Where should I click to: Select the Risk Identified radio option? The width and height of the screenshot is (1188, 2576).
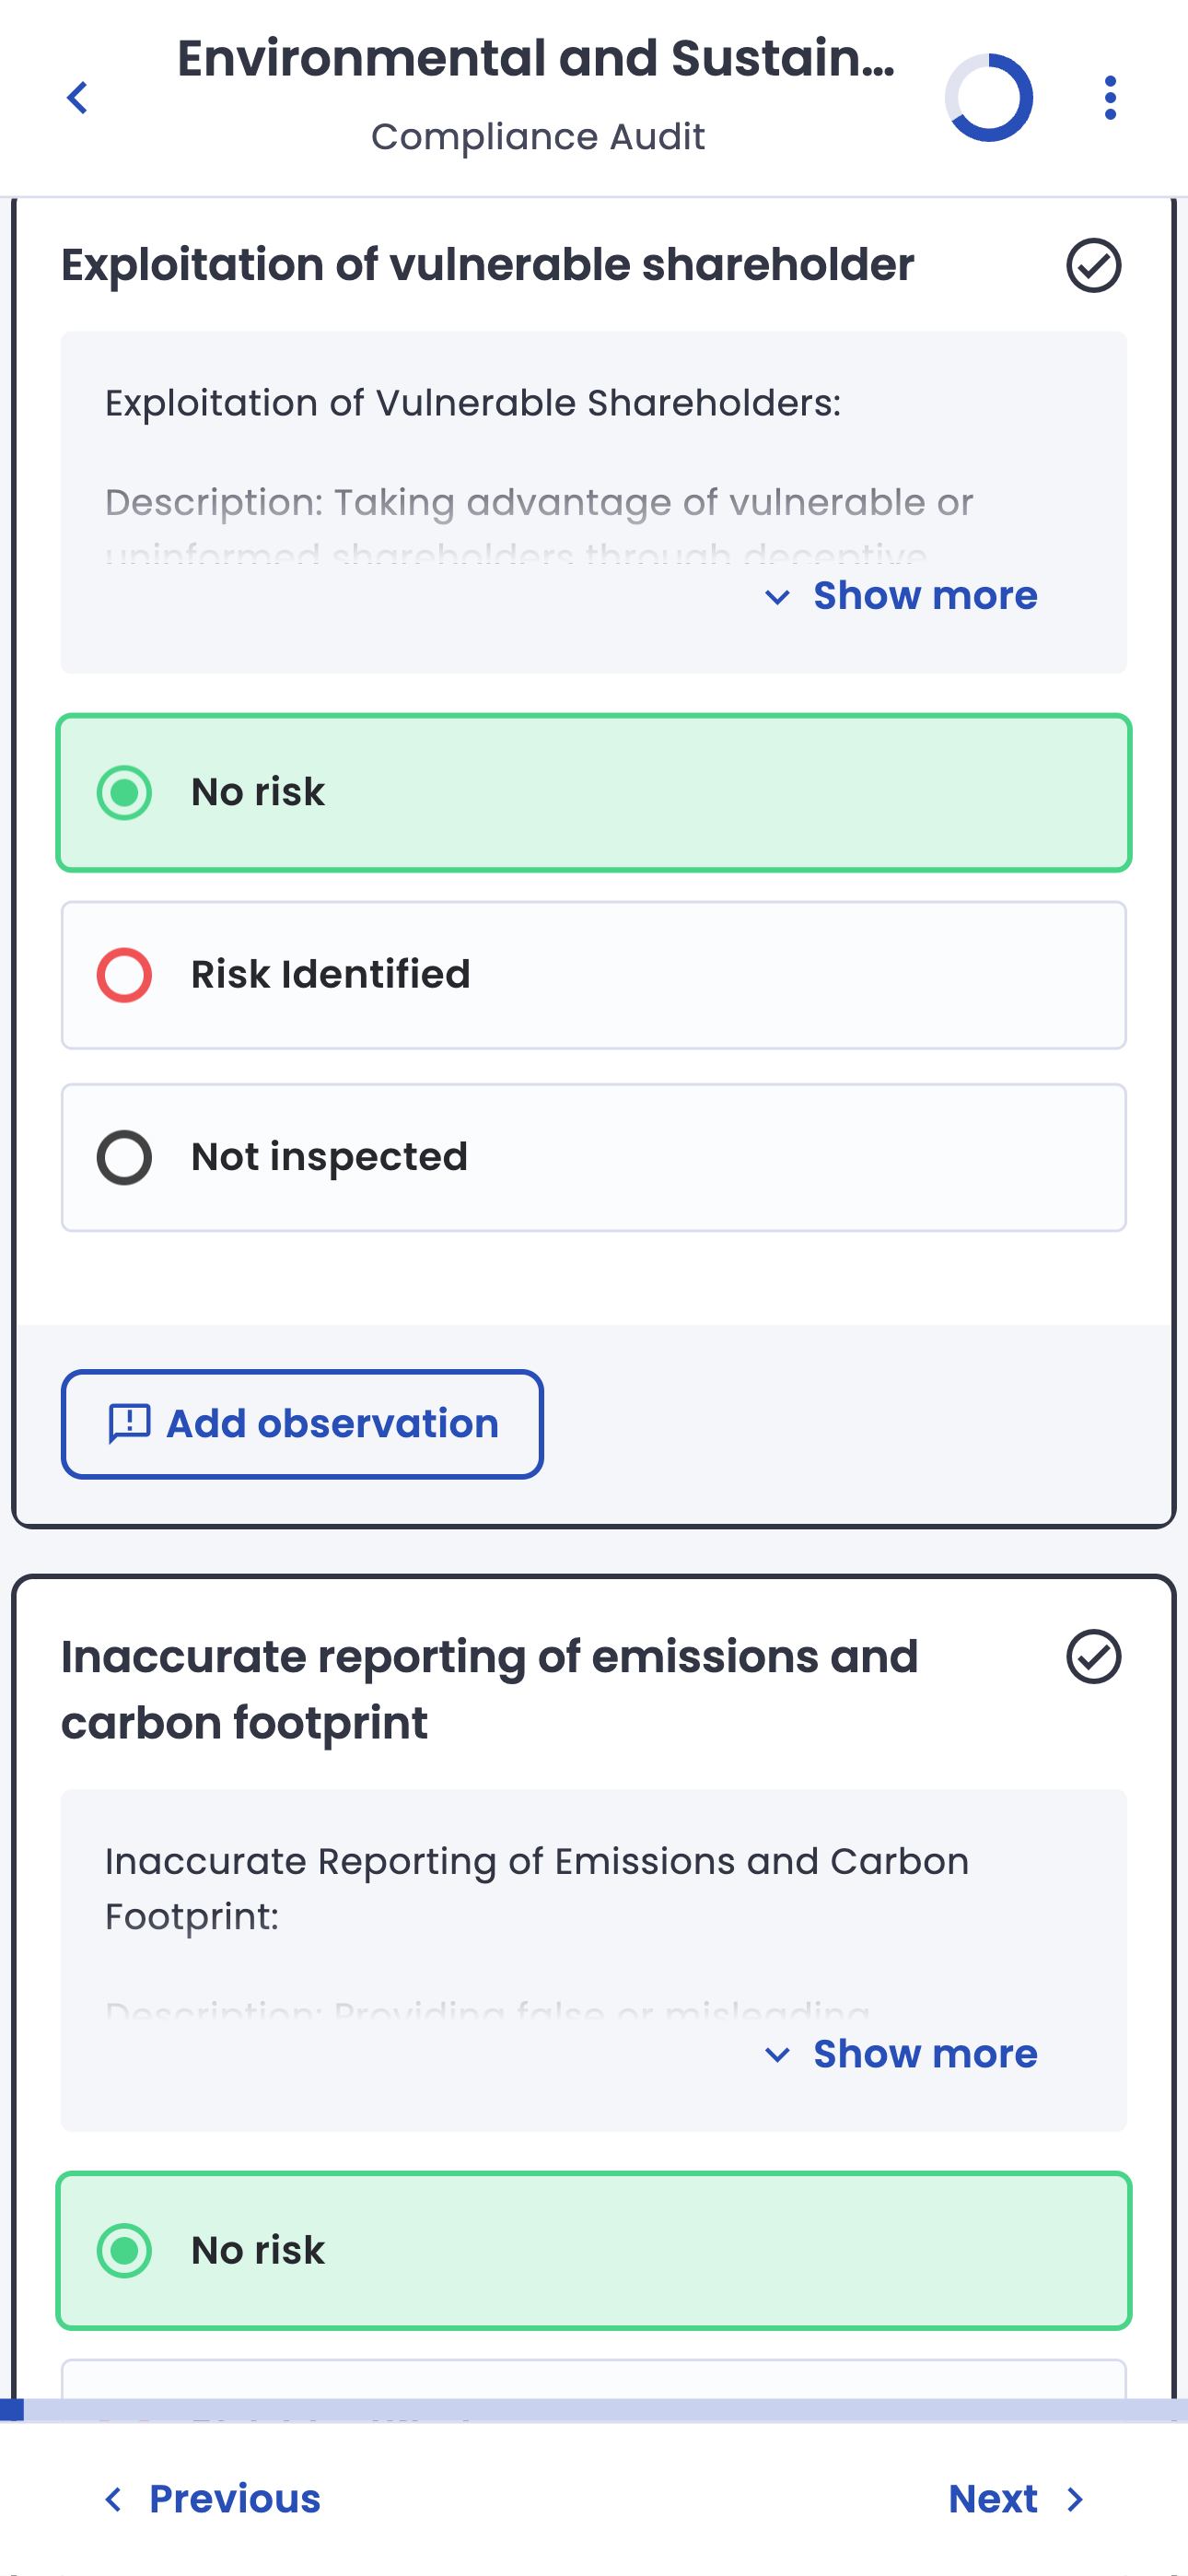tap(124, 975)
